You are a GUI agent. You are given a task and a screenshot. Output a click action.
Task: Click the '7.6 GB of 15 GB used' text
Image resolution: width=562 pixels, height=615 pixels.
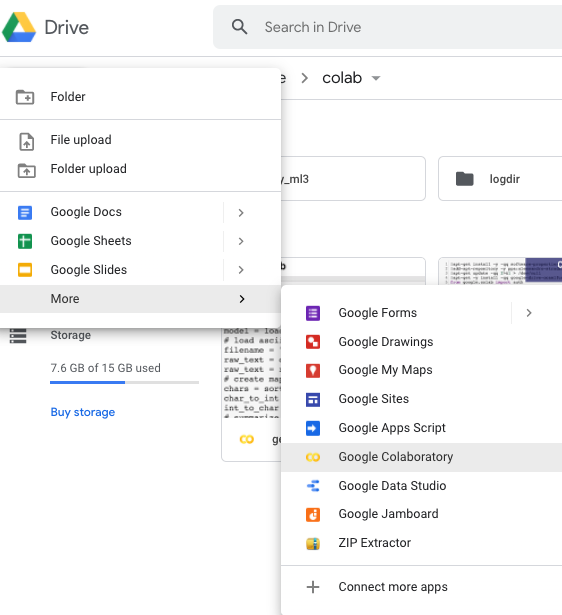105,368
